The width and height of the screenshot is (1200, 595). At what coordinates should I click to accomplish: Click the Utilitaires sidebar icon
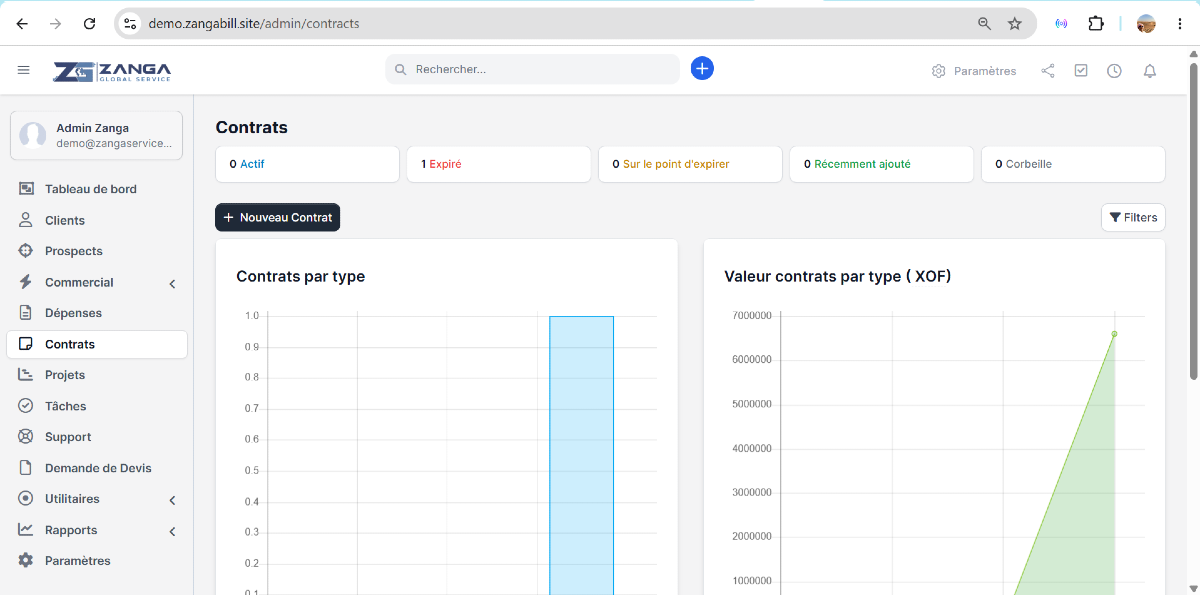pyautogui.click(x=26, y=499)
